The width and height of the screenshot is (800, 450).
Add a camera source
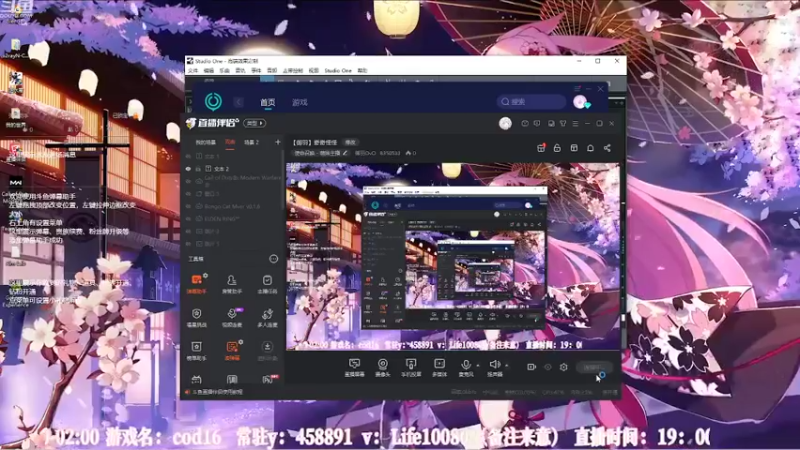tap(383, 367)
